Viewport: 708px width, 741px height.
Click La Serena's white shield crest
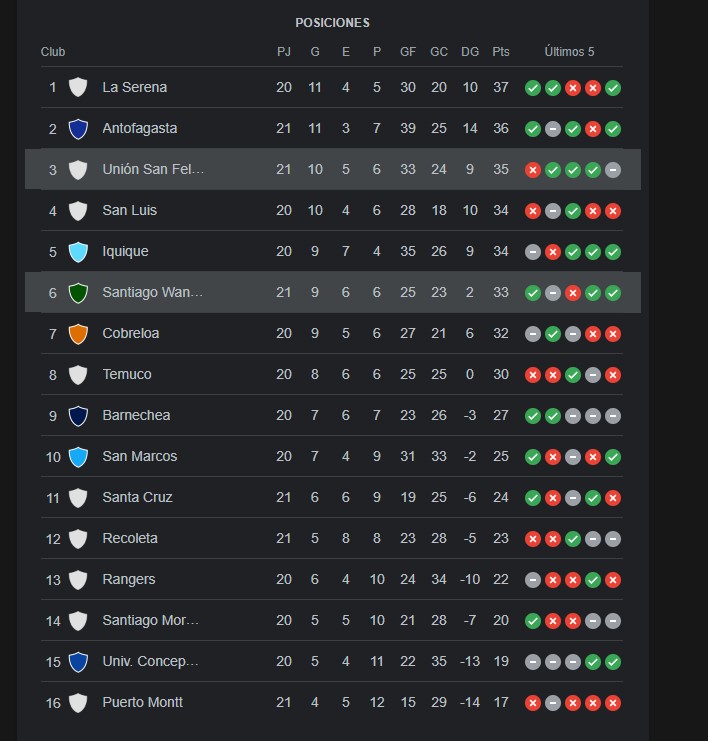[78, 87]
